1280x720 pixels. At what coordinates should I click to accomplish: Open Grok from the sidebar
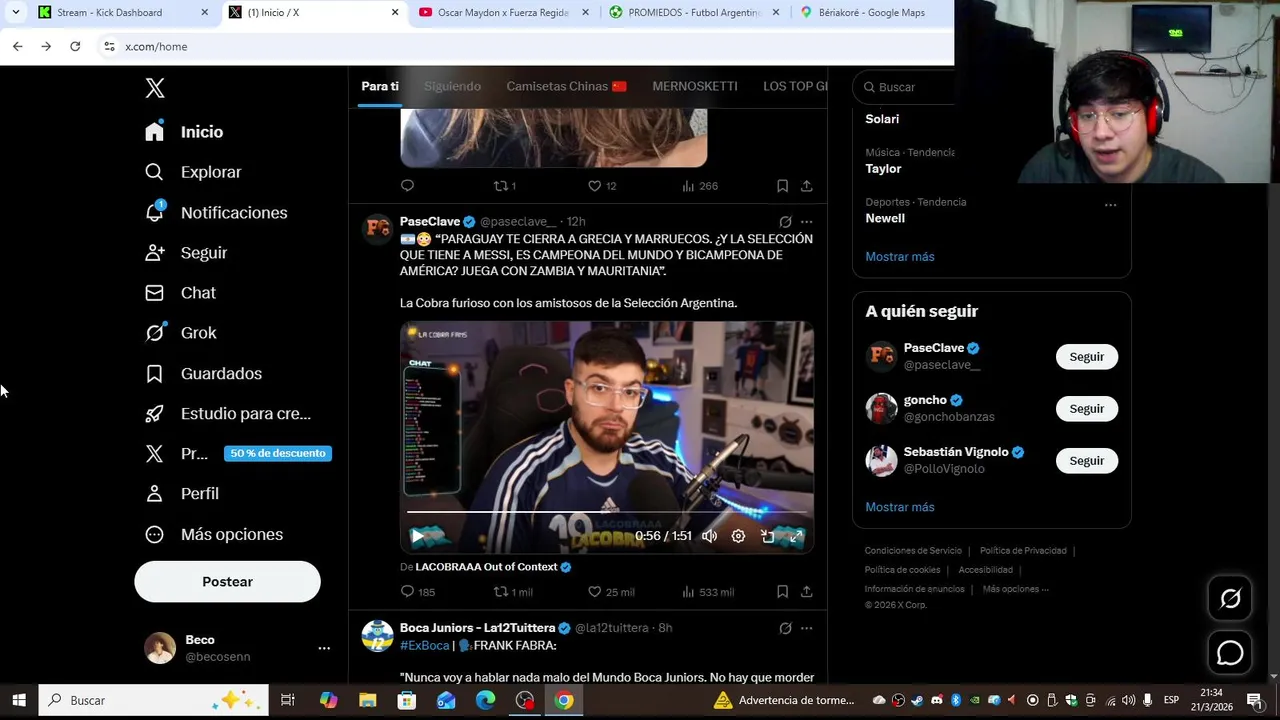tap(180, 333)
